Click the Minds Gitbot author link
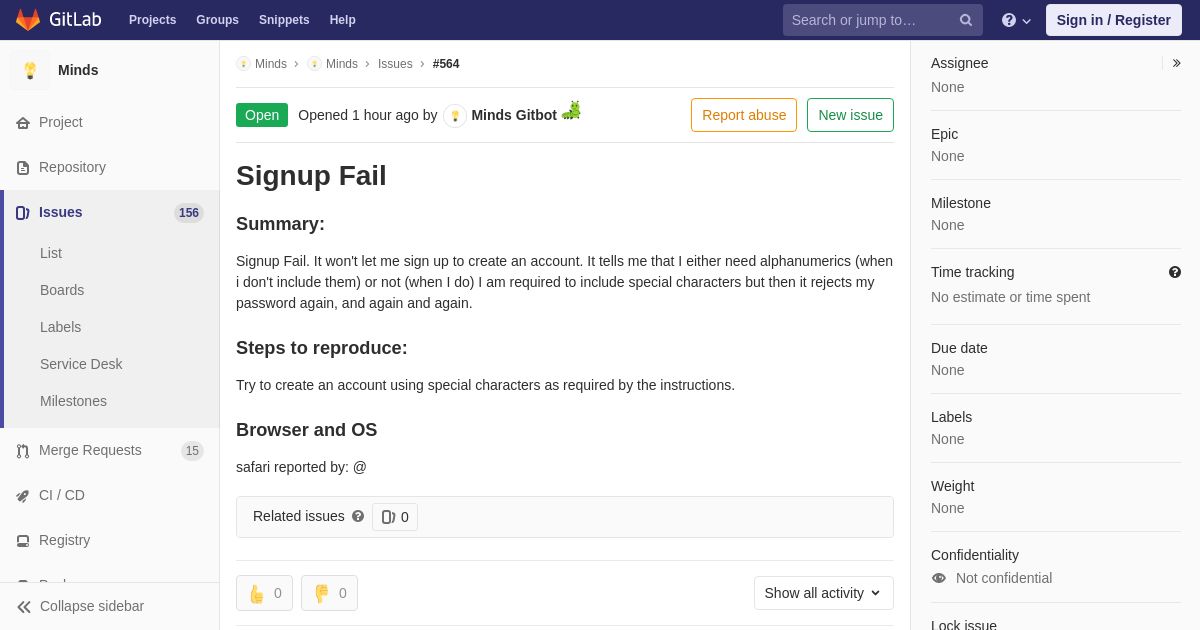The image size is (1200, 630). 514,115
